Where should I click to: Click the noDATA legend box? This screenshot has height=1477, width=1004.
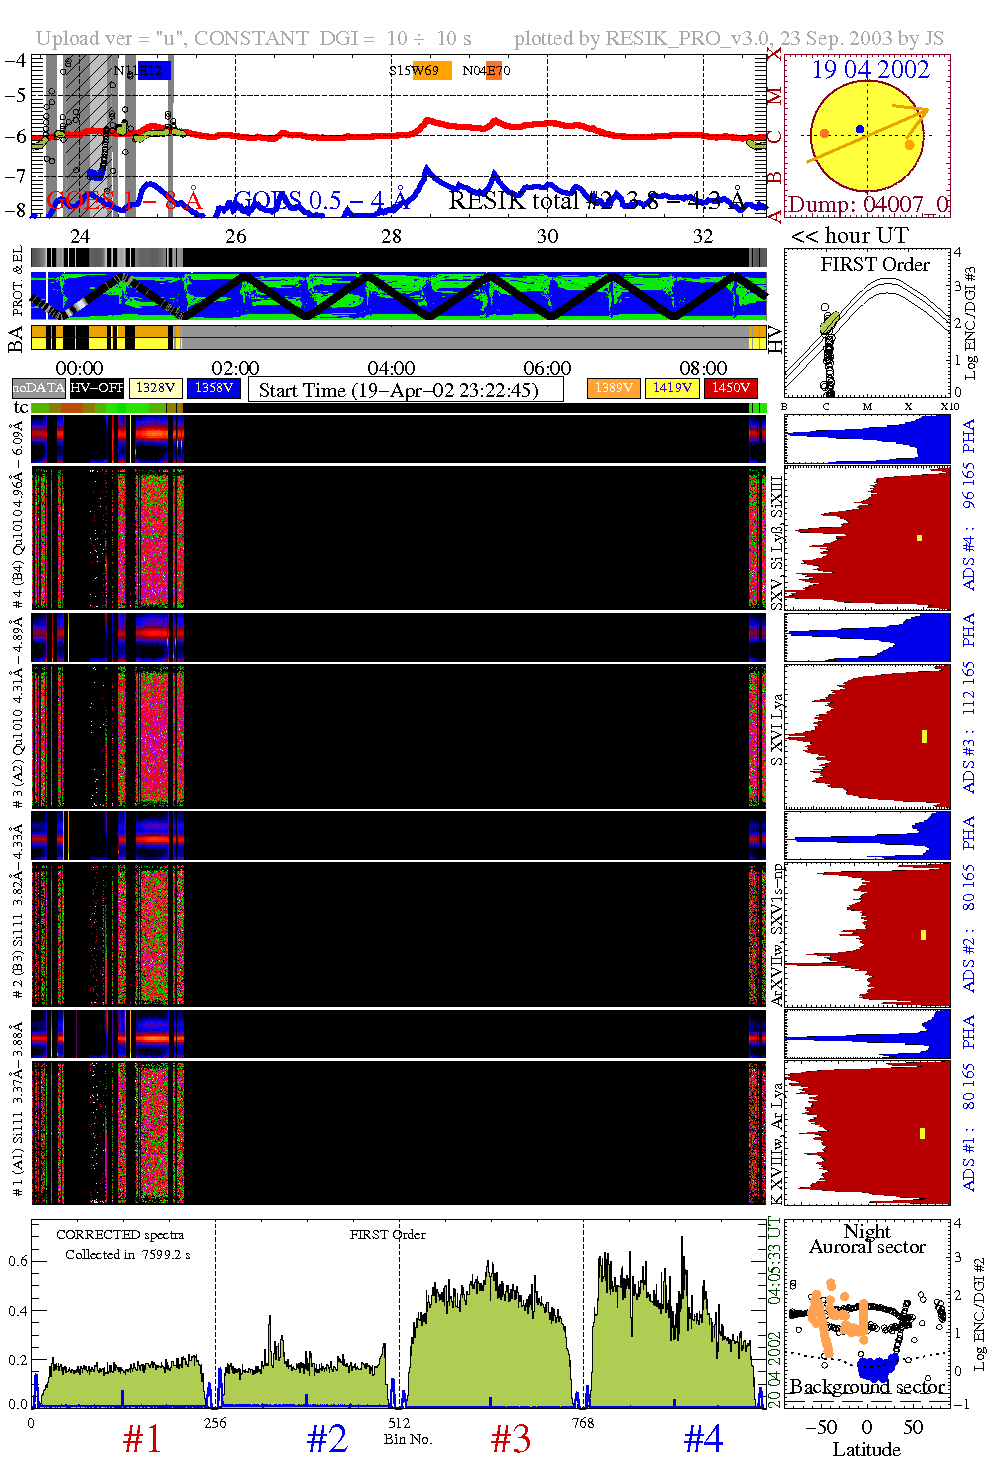click(x=39, y=388)
